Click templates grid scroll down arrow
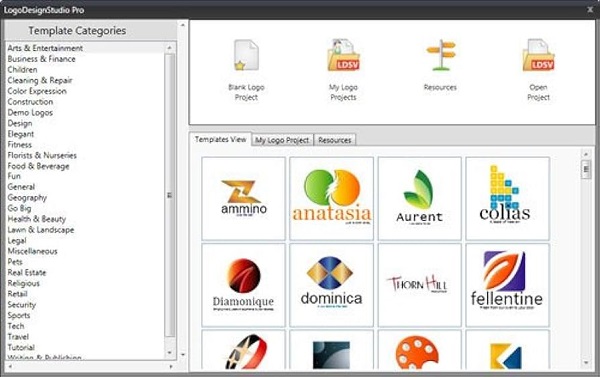The image size is (600, 377). (x=586, y=362)
